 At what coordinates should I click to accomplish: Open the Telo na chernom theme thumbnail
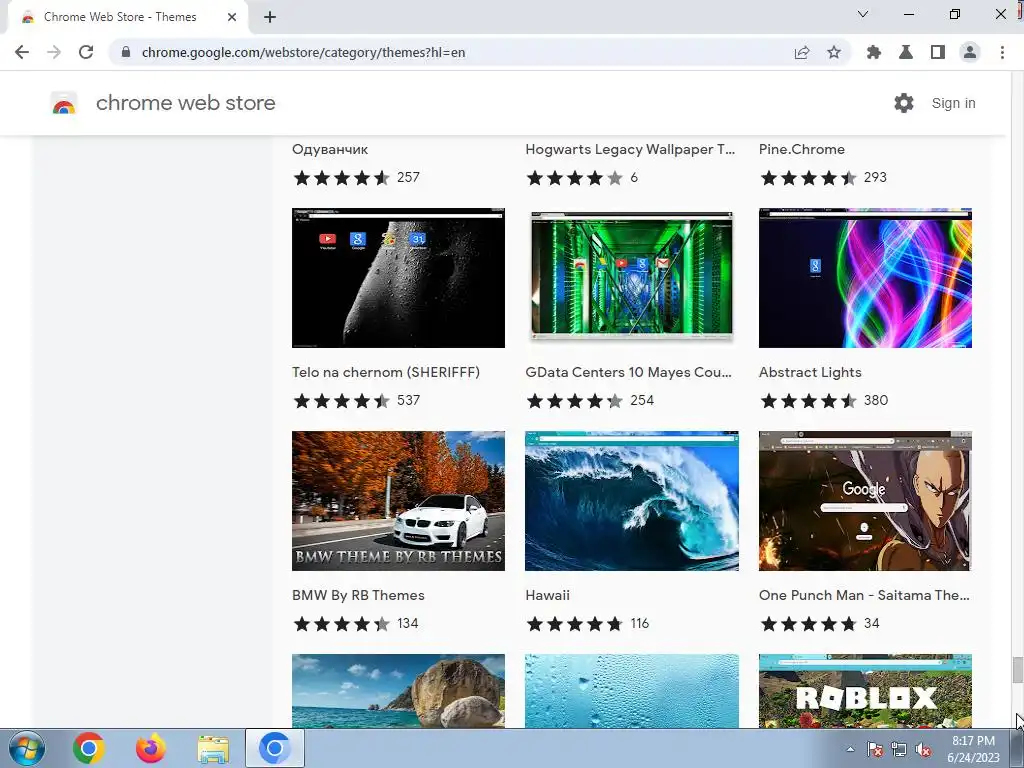point(398,278)
